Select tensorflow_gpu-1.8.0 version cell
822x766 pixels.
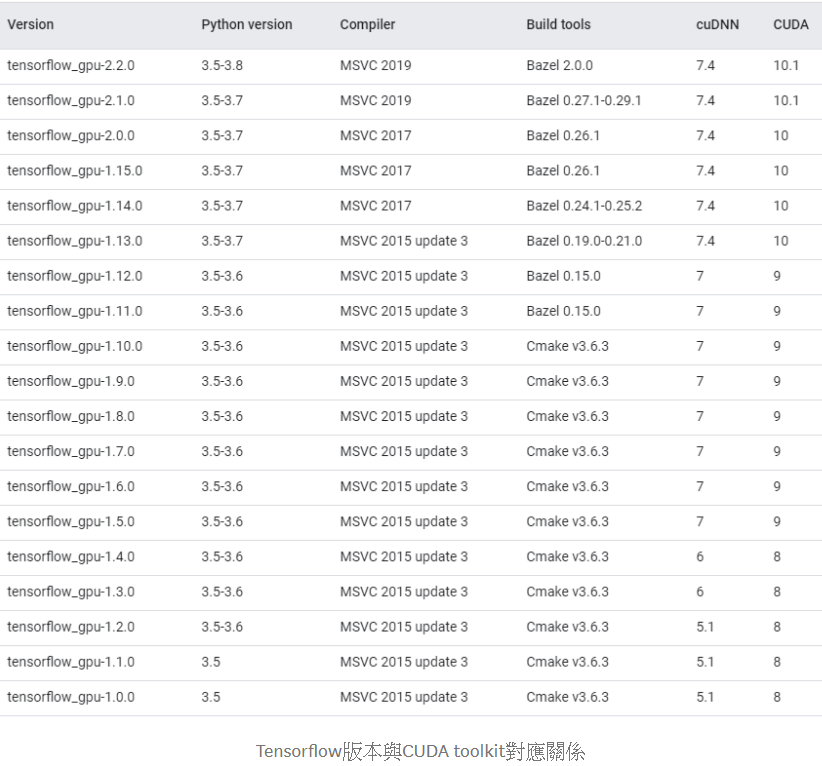click(x=71, y=417)
